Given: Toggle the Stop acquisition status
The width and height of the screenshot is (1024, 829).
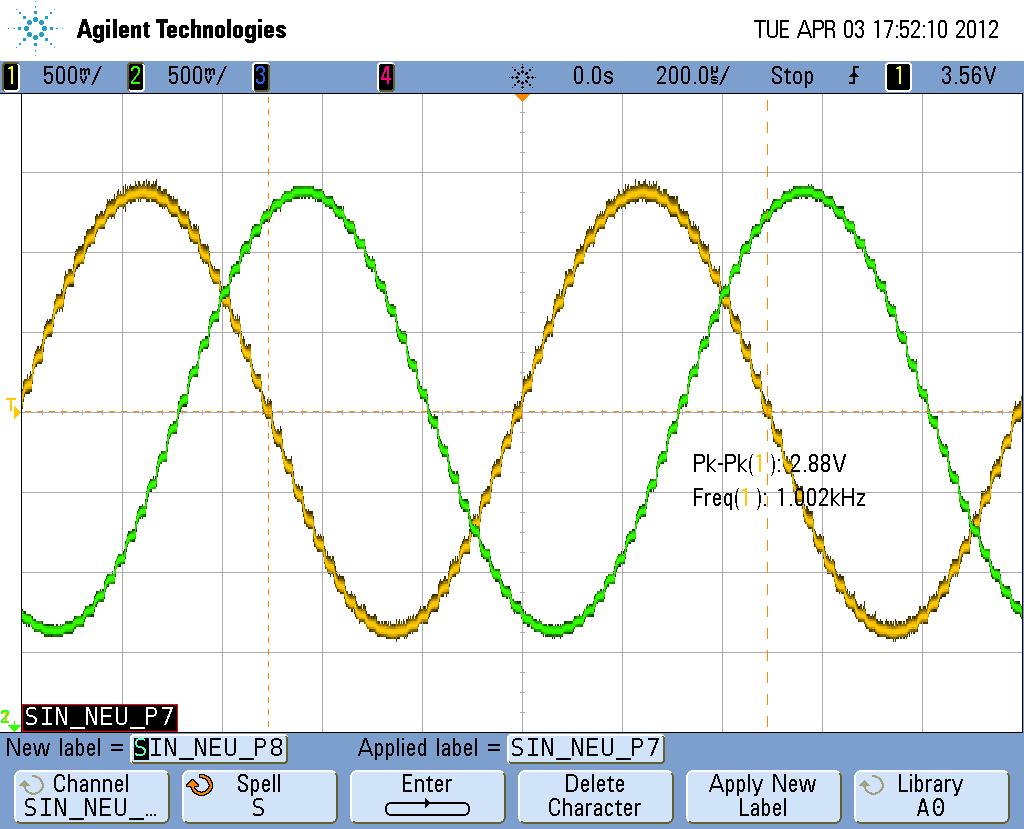Looking at the screenshot, I should (x=791, y=76).
